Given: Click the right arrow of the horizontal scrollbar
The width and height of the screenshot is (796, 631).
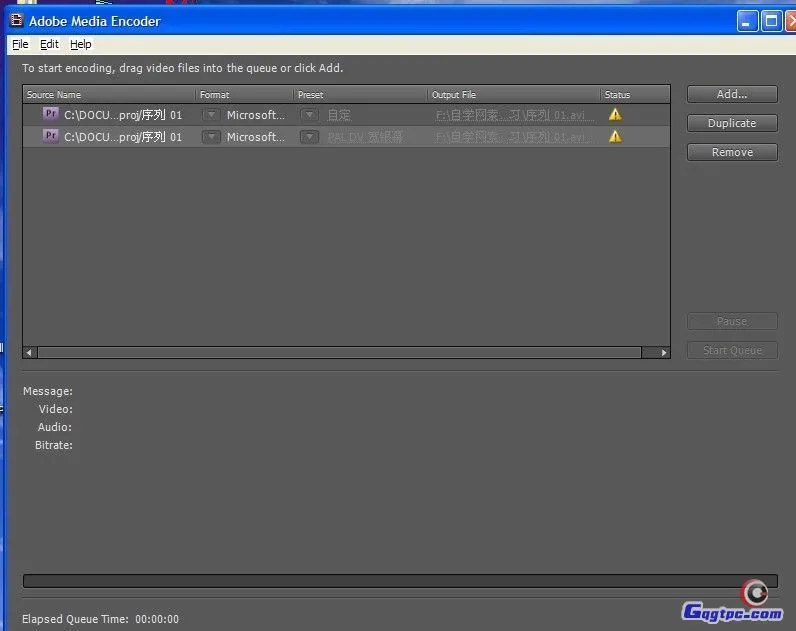Looking at the screenshot, I should [x=663, y=352].
